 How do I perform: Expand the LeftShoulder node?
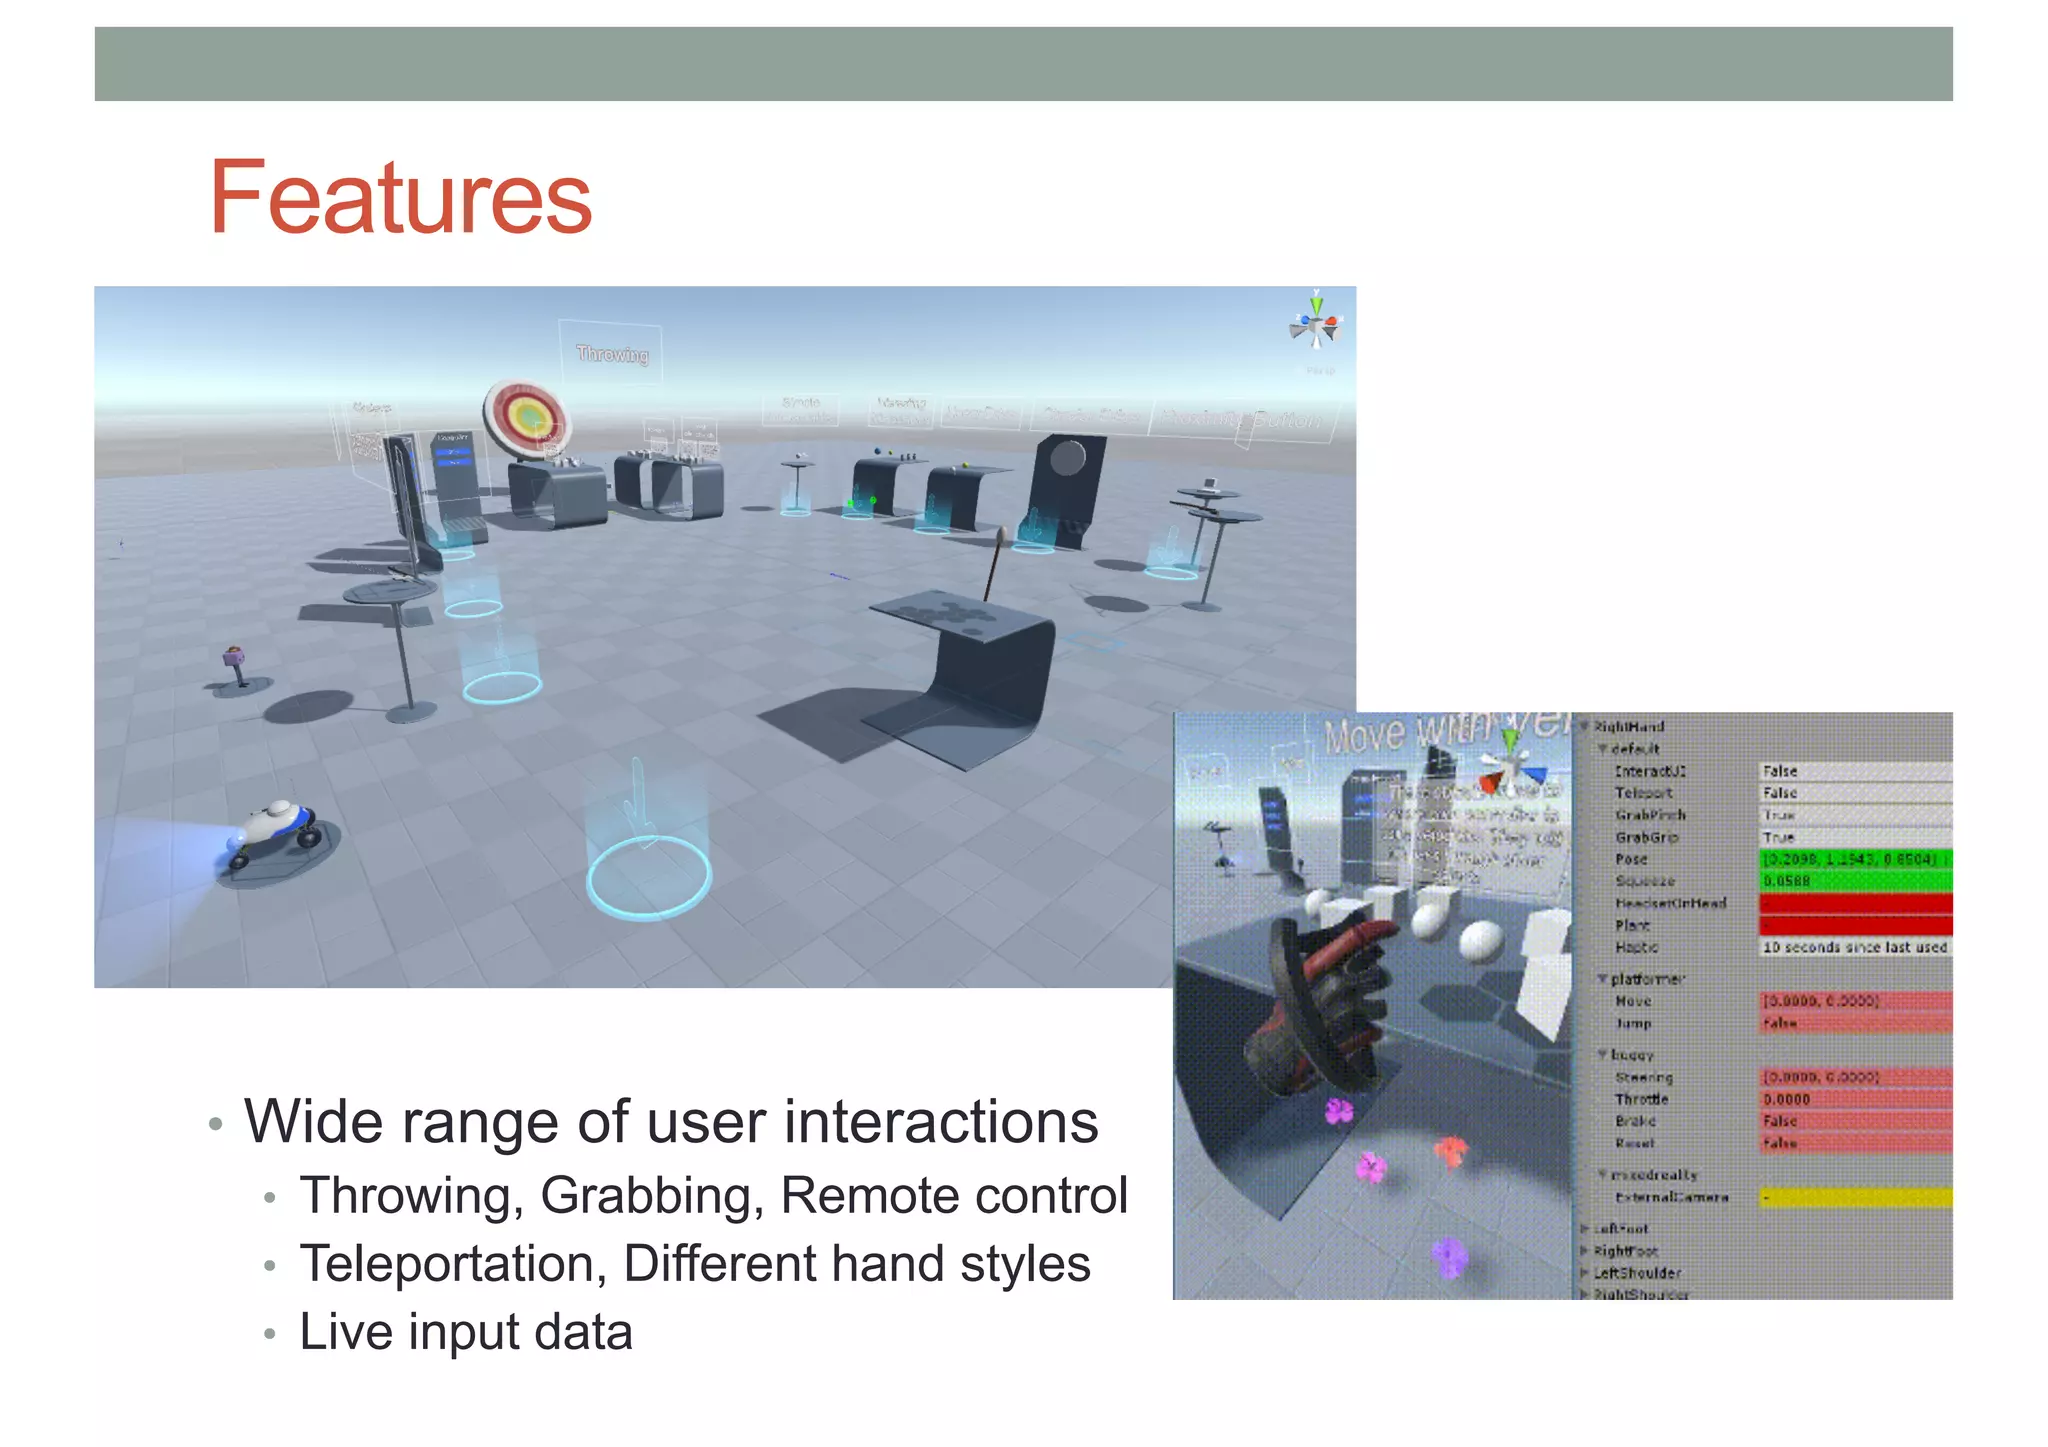pos(1585,1273)
